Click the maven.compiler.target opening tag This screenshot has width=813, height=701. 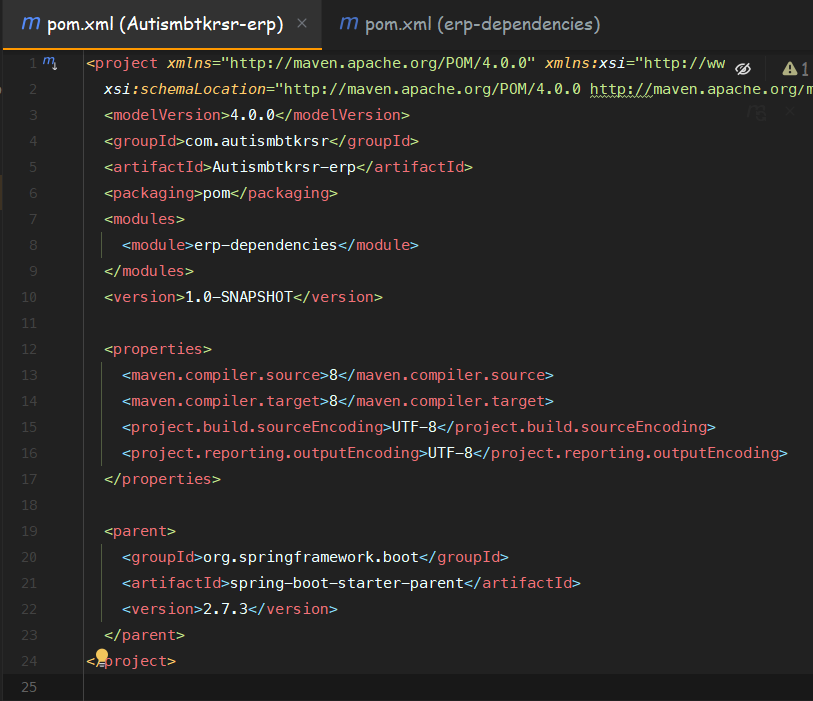click(226, 401)
